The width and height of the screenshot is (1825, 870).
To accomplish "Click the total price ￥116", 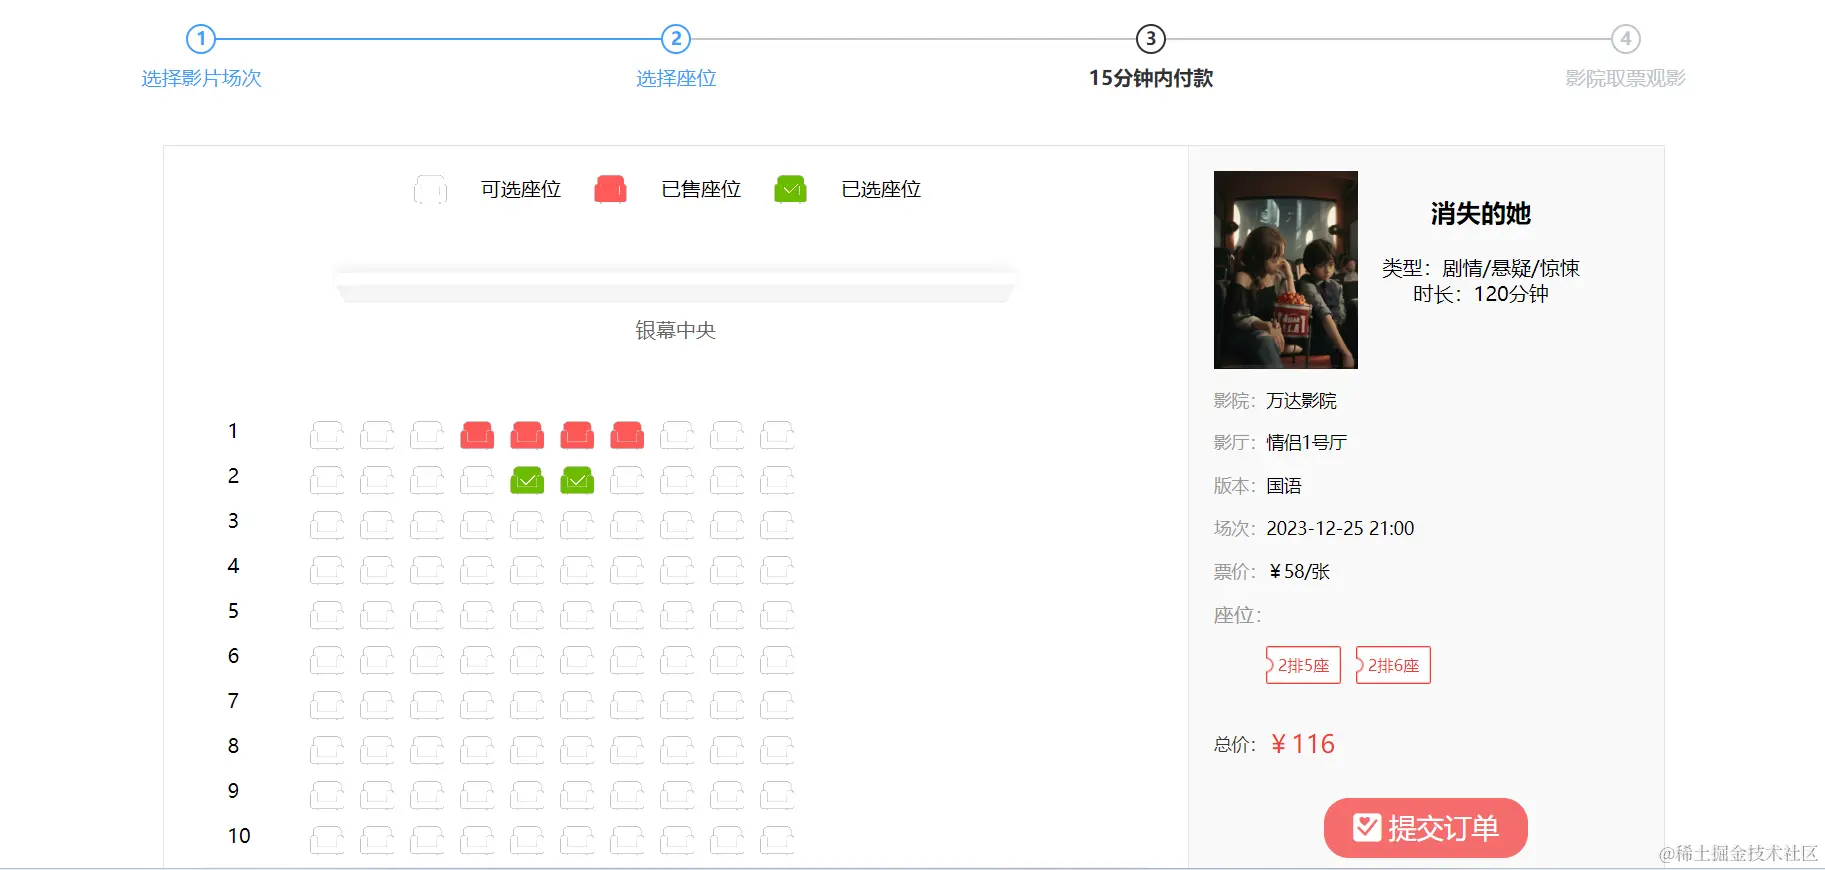I will pos(1303,744).
